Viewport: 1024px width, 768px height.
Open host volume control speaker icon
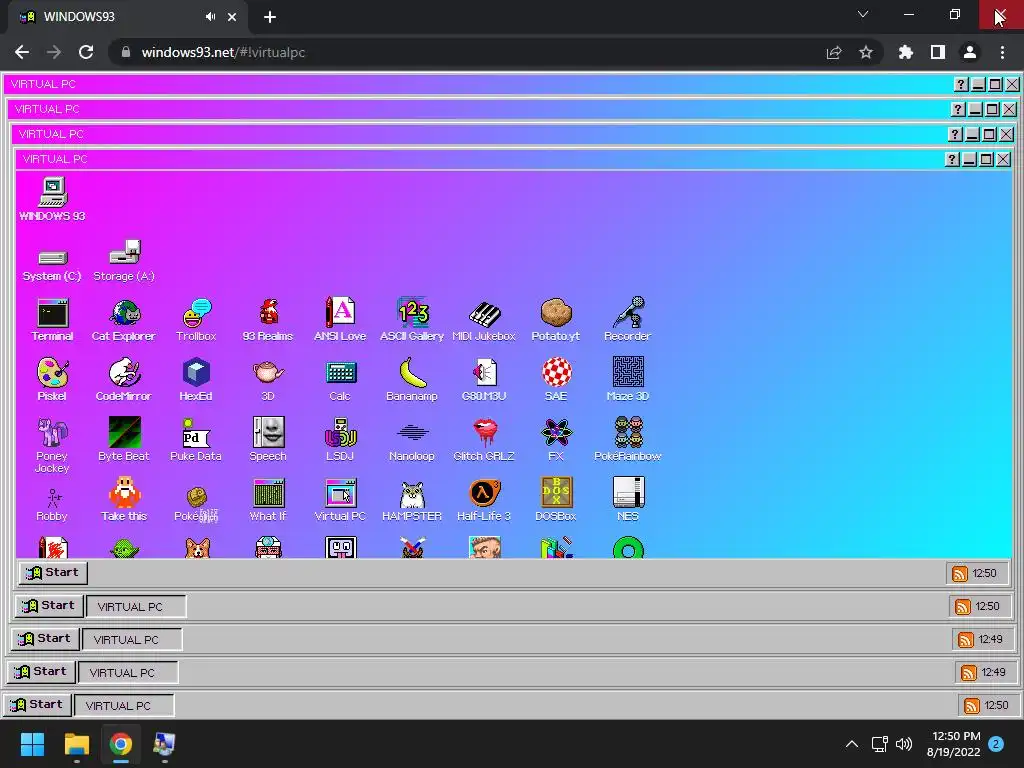(904, 744)
